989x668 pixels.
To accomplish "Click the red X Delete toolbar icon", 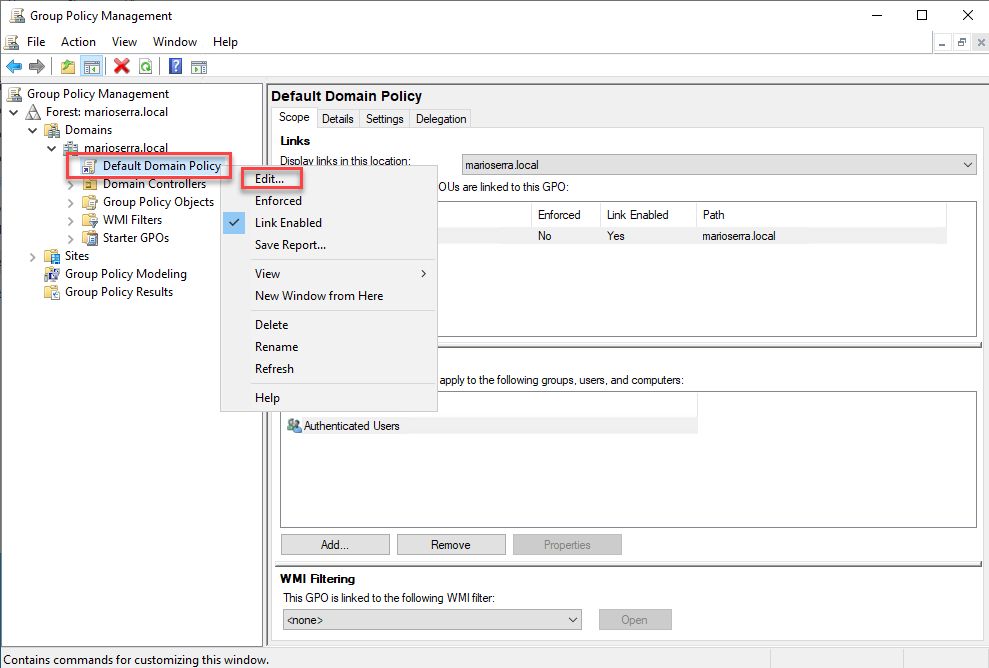I will coord(122,66).
